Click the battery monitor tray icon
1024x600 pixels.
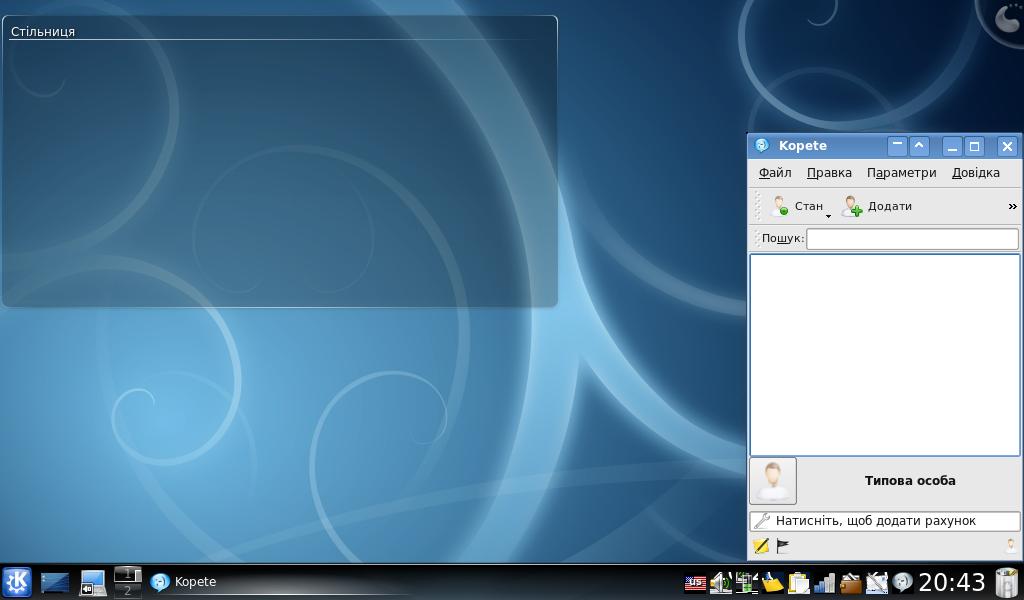746,583
